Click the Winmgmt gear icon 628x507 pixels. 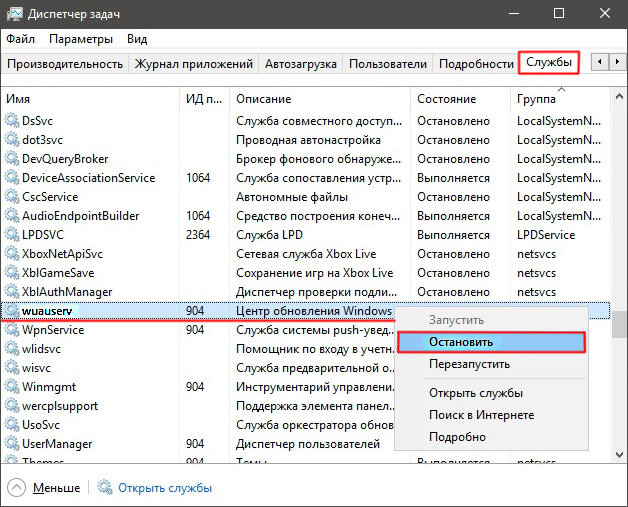(x=12, y=386)
